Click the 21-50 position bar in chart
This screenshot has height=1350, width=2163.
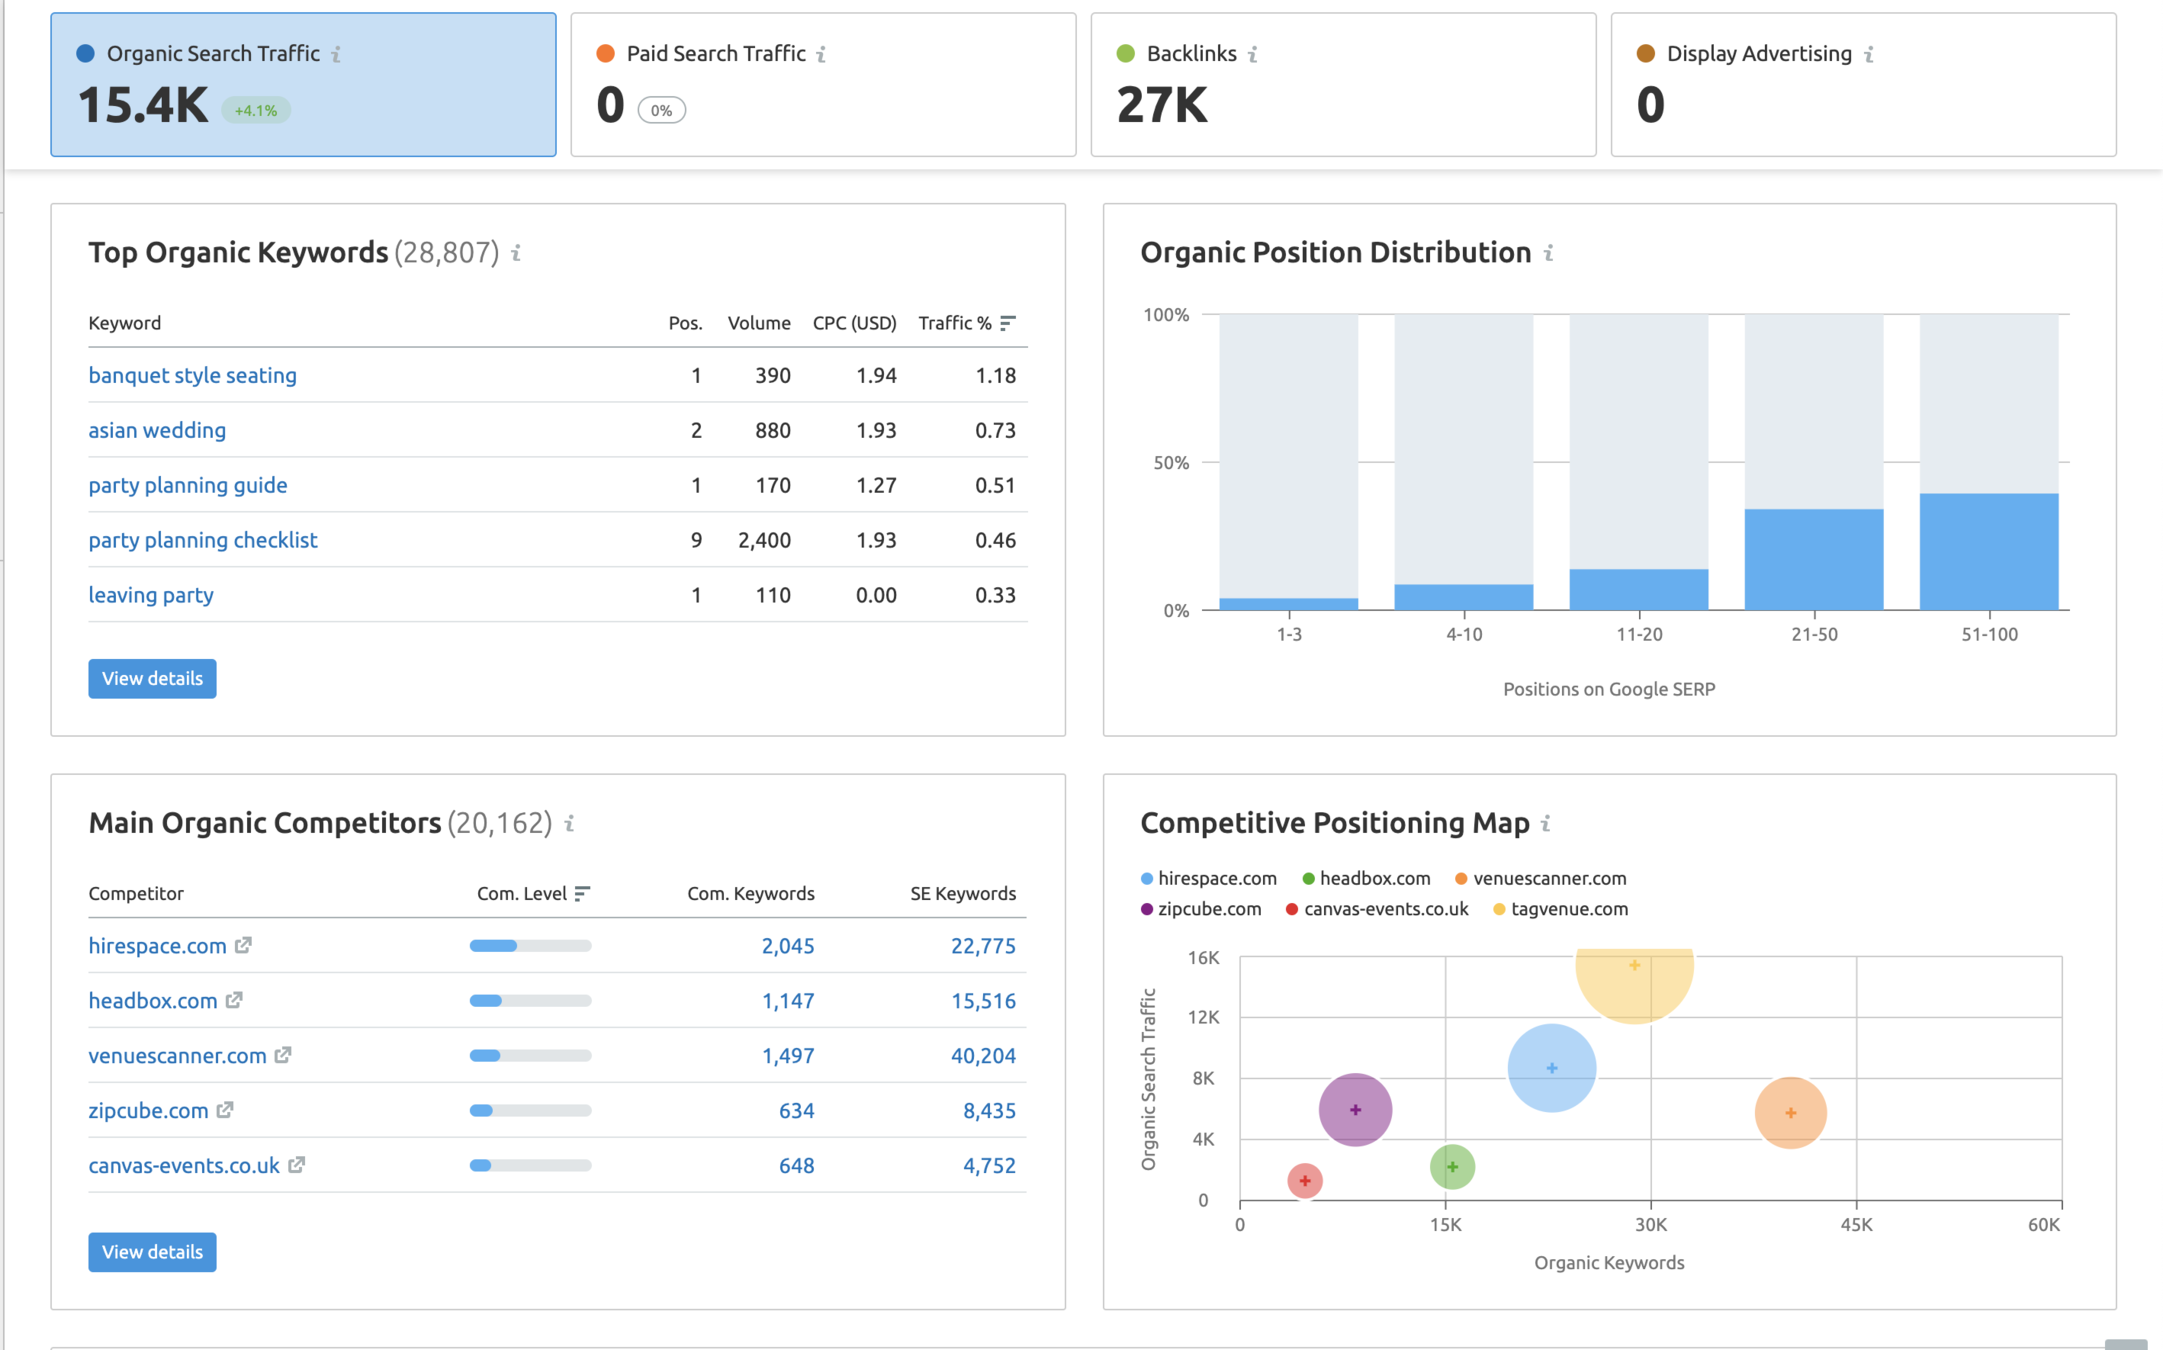click(1813, 558)
